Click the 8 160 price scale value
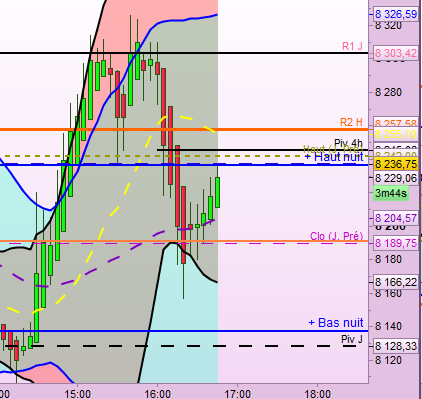Screen dimensions: 422x399 [388, 294]
